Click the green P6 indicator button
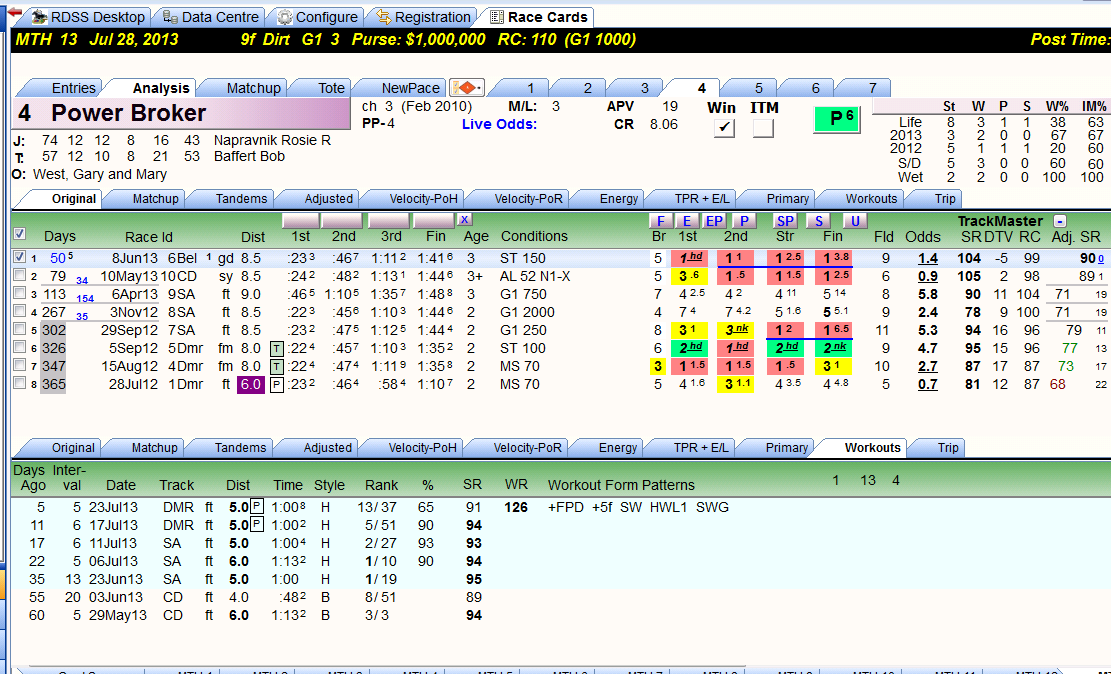This screenshot has width=1111, height=674. 837,118
